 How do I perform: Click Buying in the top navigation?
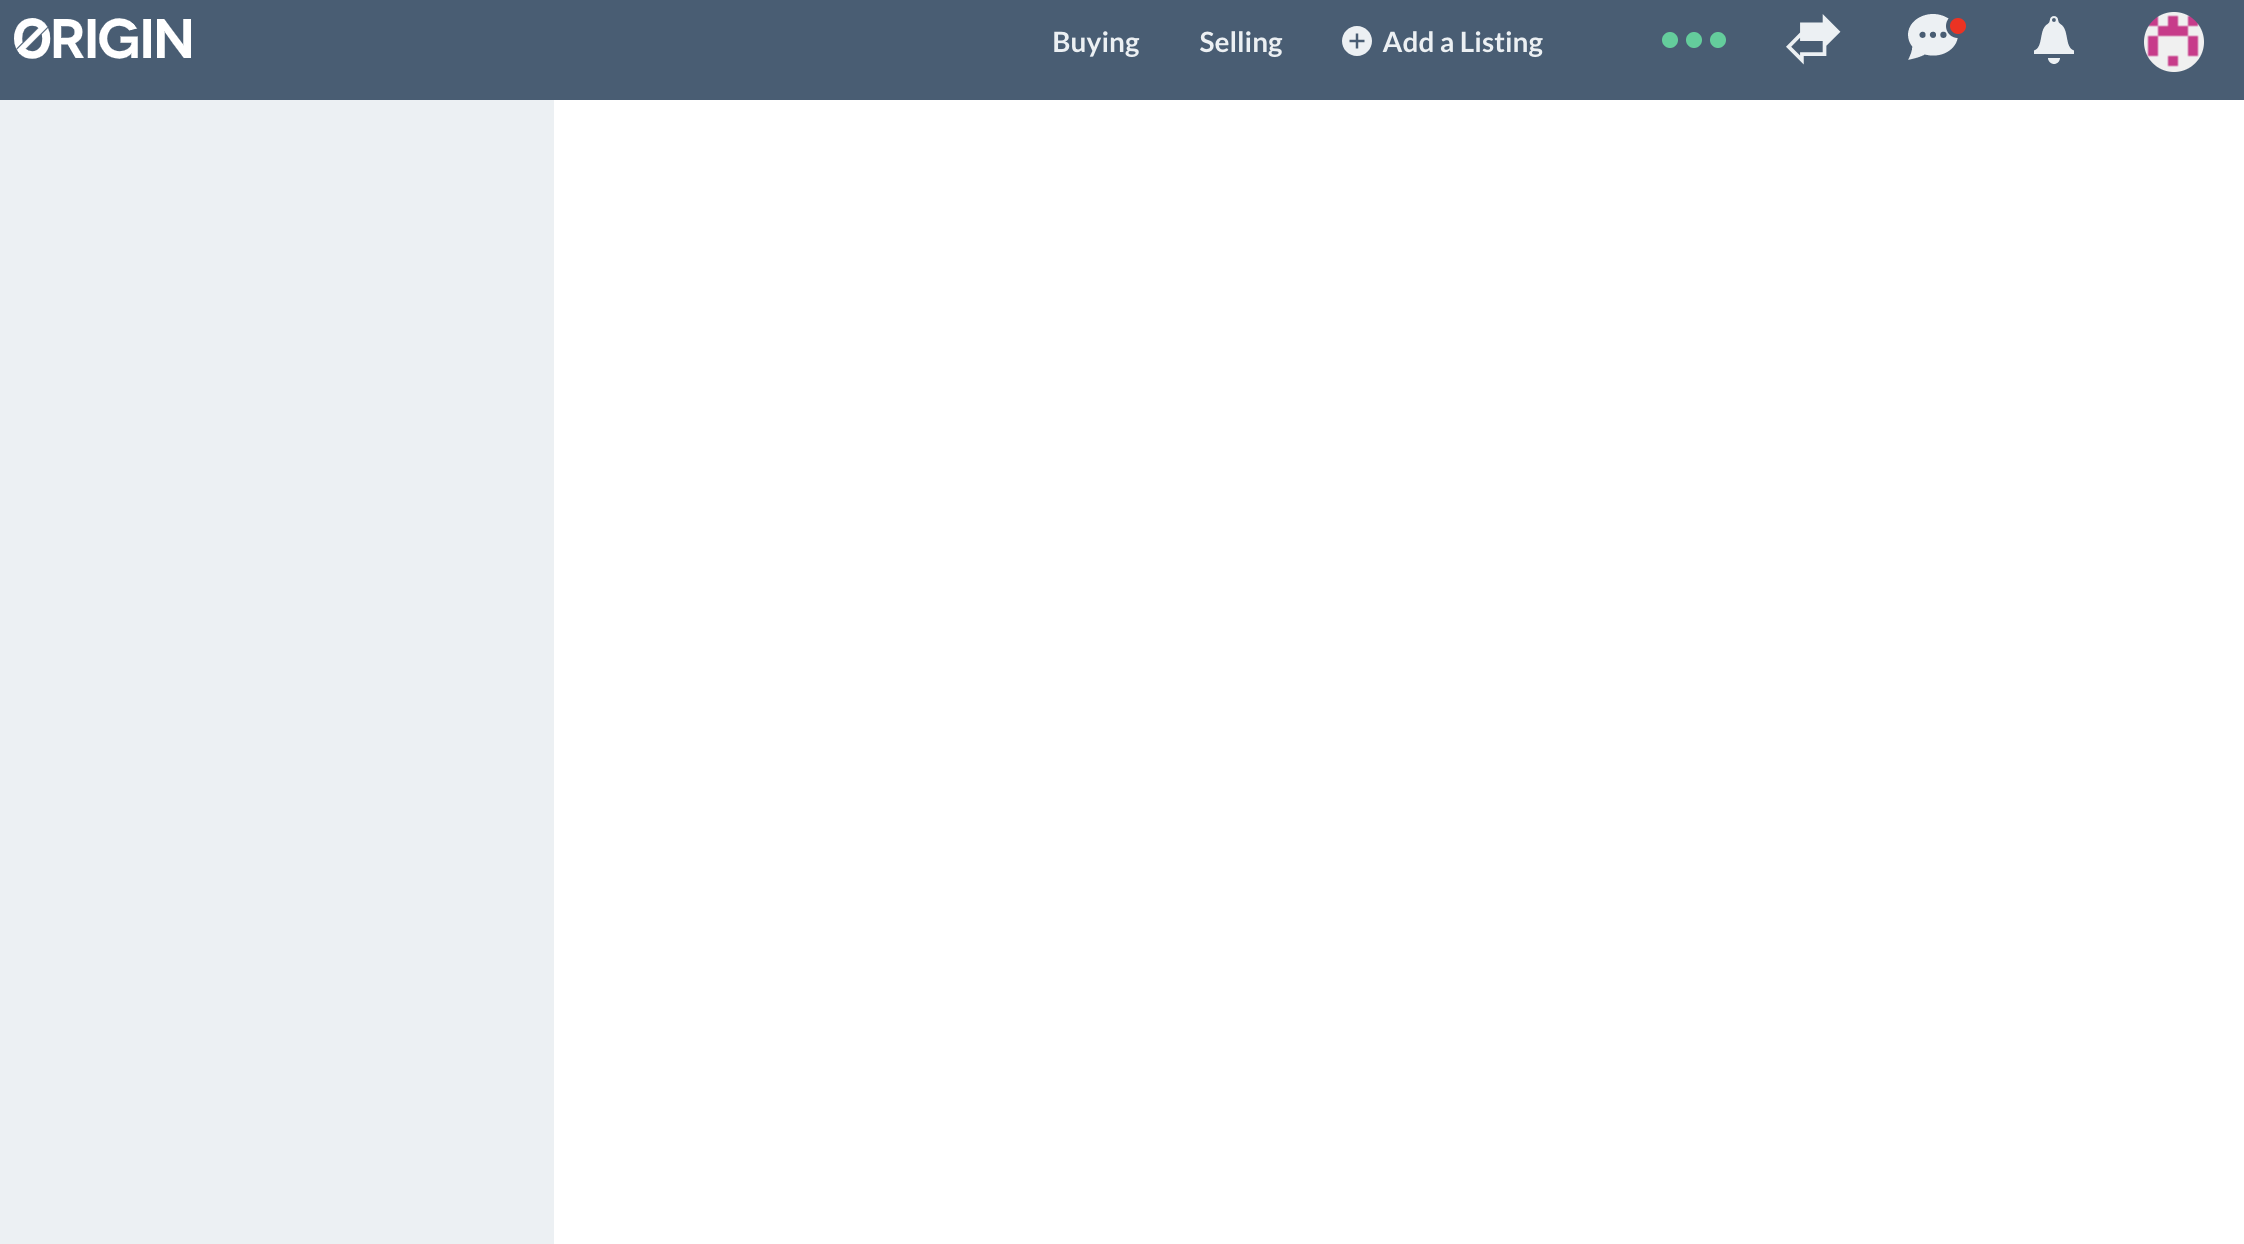tap(1094, 41)
